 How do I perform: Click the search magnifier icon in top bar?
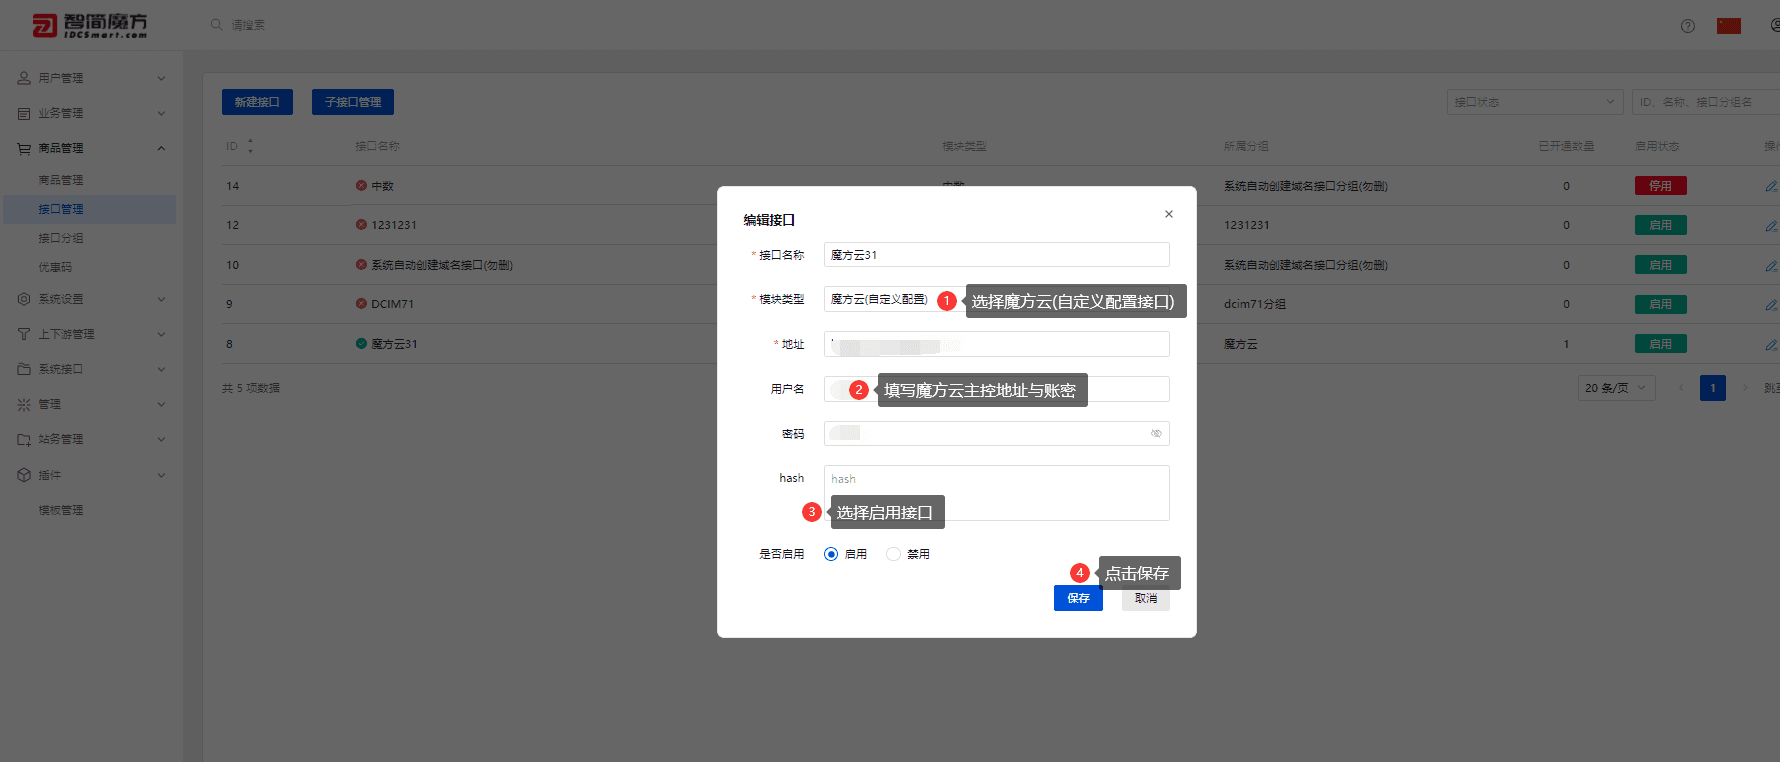point(216,24)
